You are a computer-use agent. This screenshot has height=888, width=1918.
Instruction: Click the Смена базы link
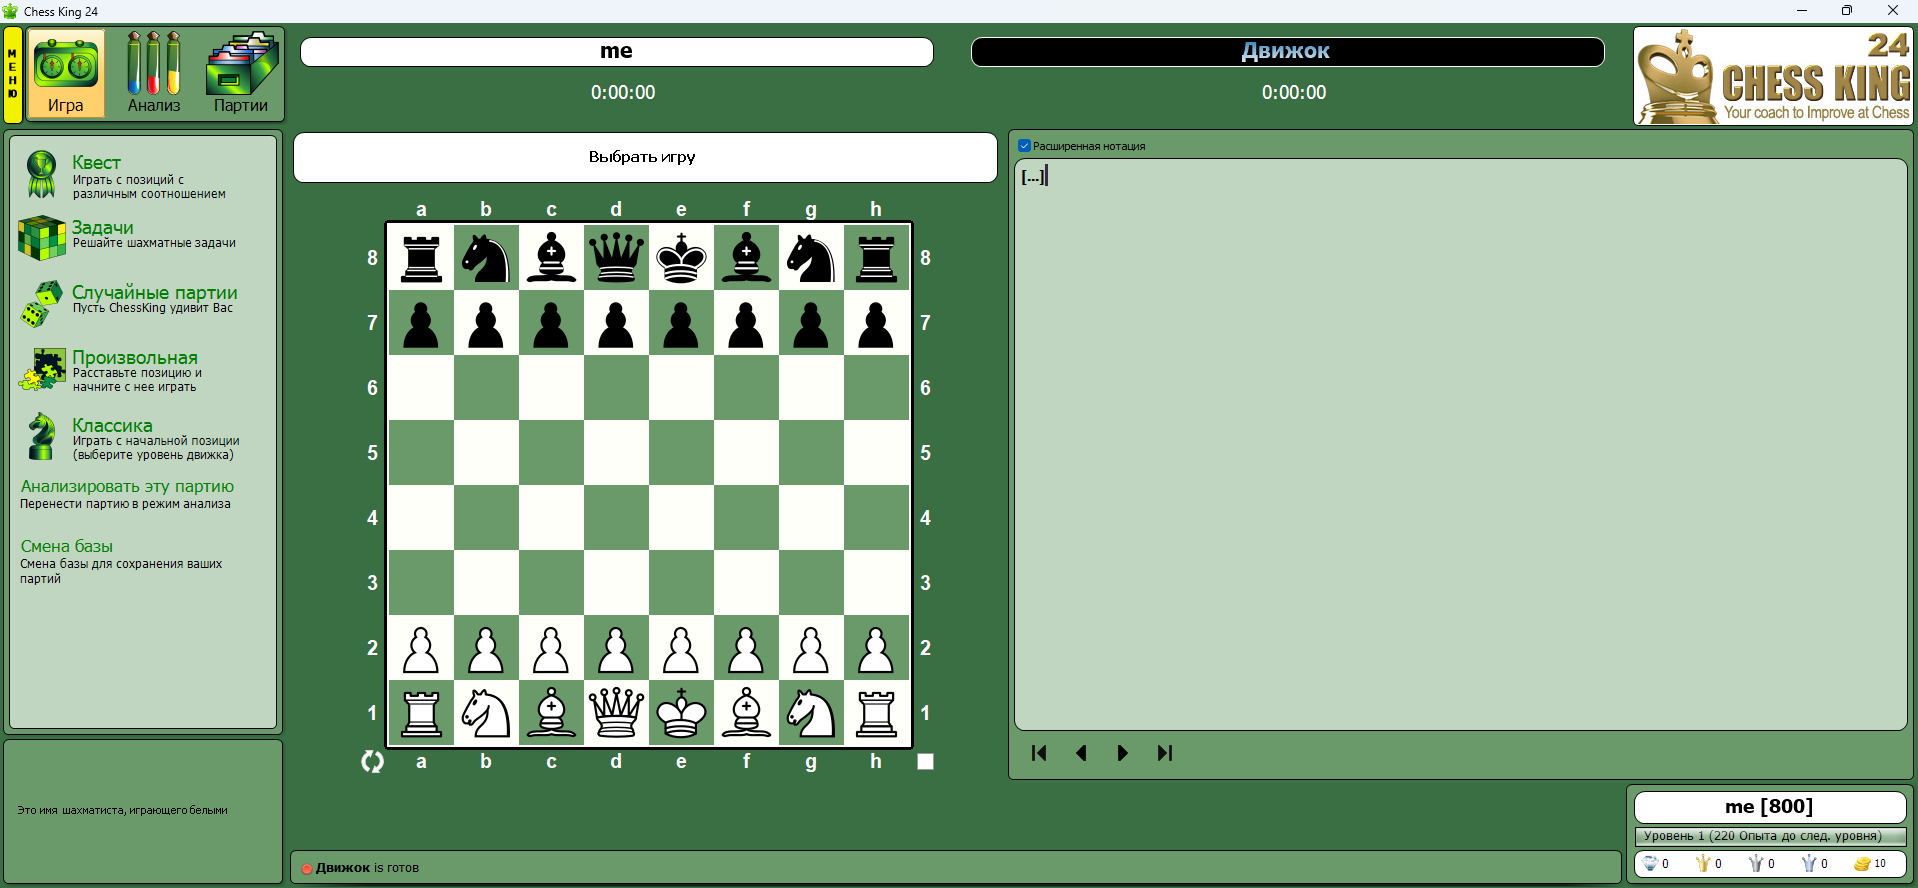(x=67, y=547)
